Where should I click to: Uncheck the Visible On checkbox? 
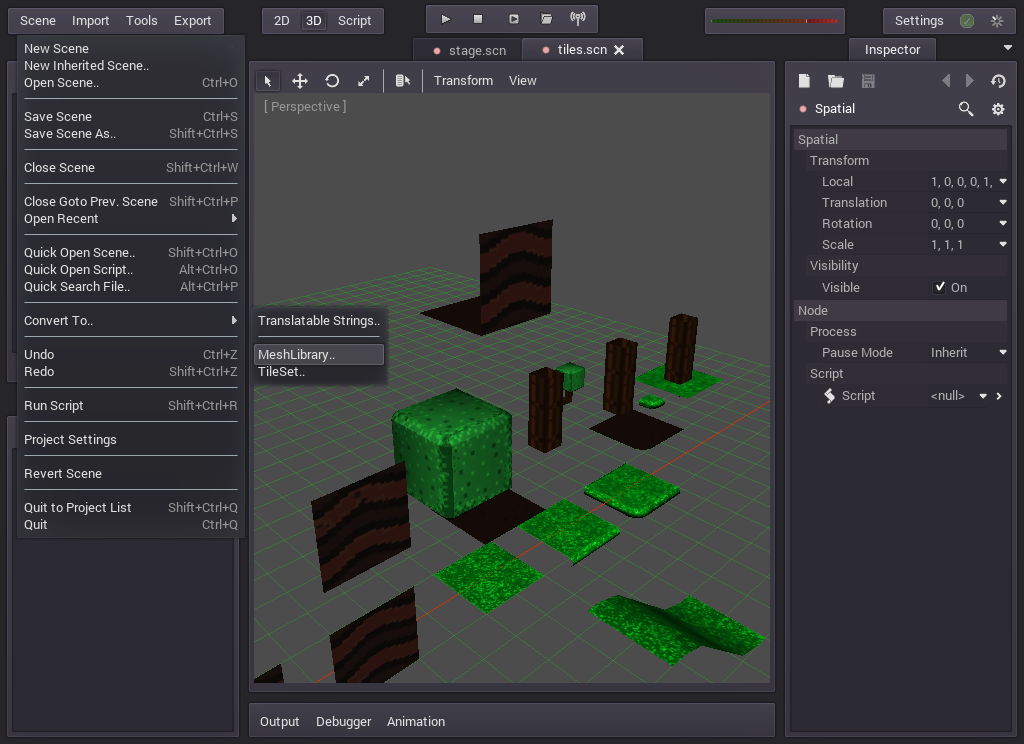940,287
